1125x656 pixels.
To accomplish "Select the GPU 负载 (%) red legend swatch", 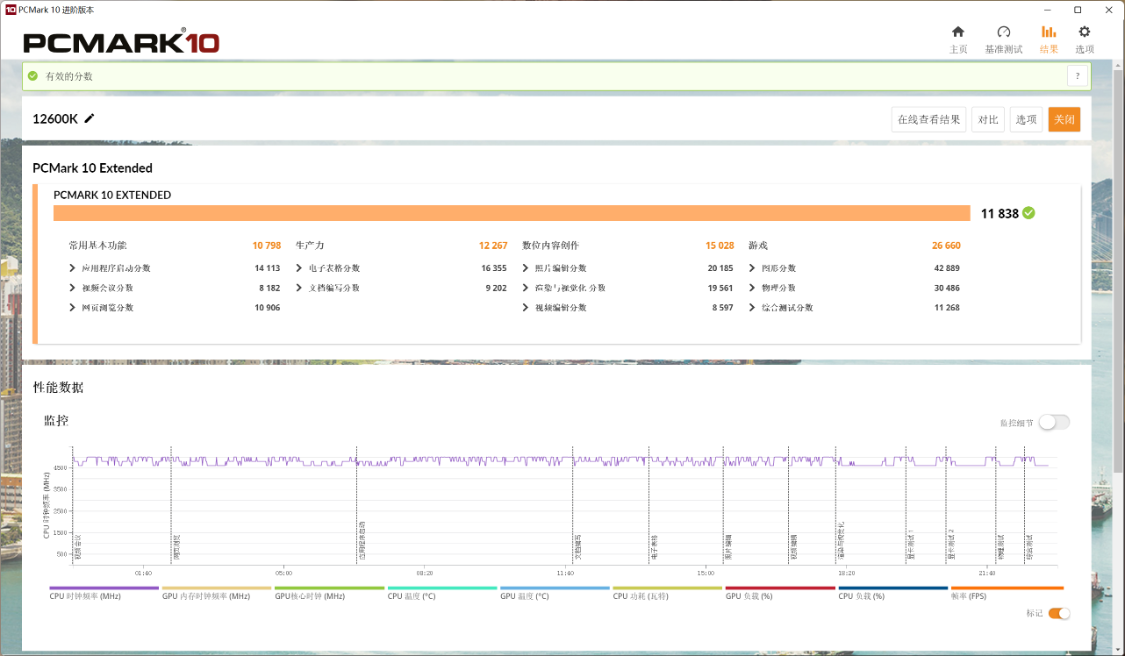I will [x=780, y=589].
